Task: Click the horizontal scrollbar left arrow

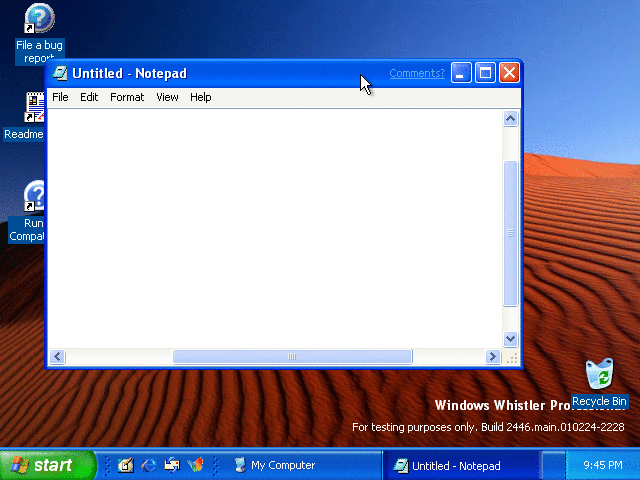Action: pyautogui.click(x=58, y=357)
